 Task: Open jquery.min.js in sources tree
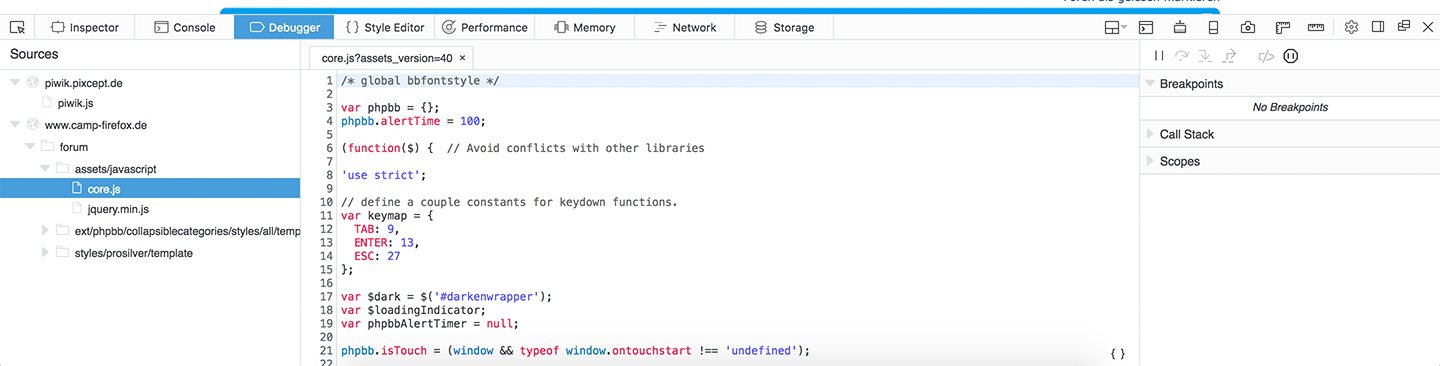117,209
